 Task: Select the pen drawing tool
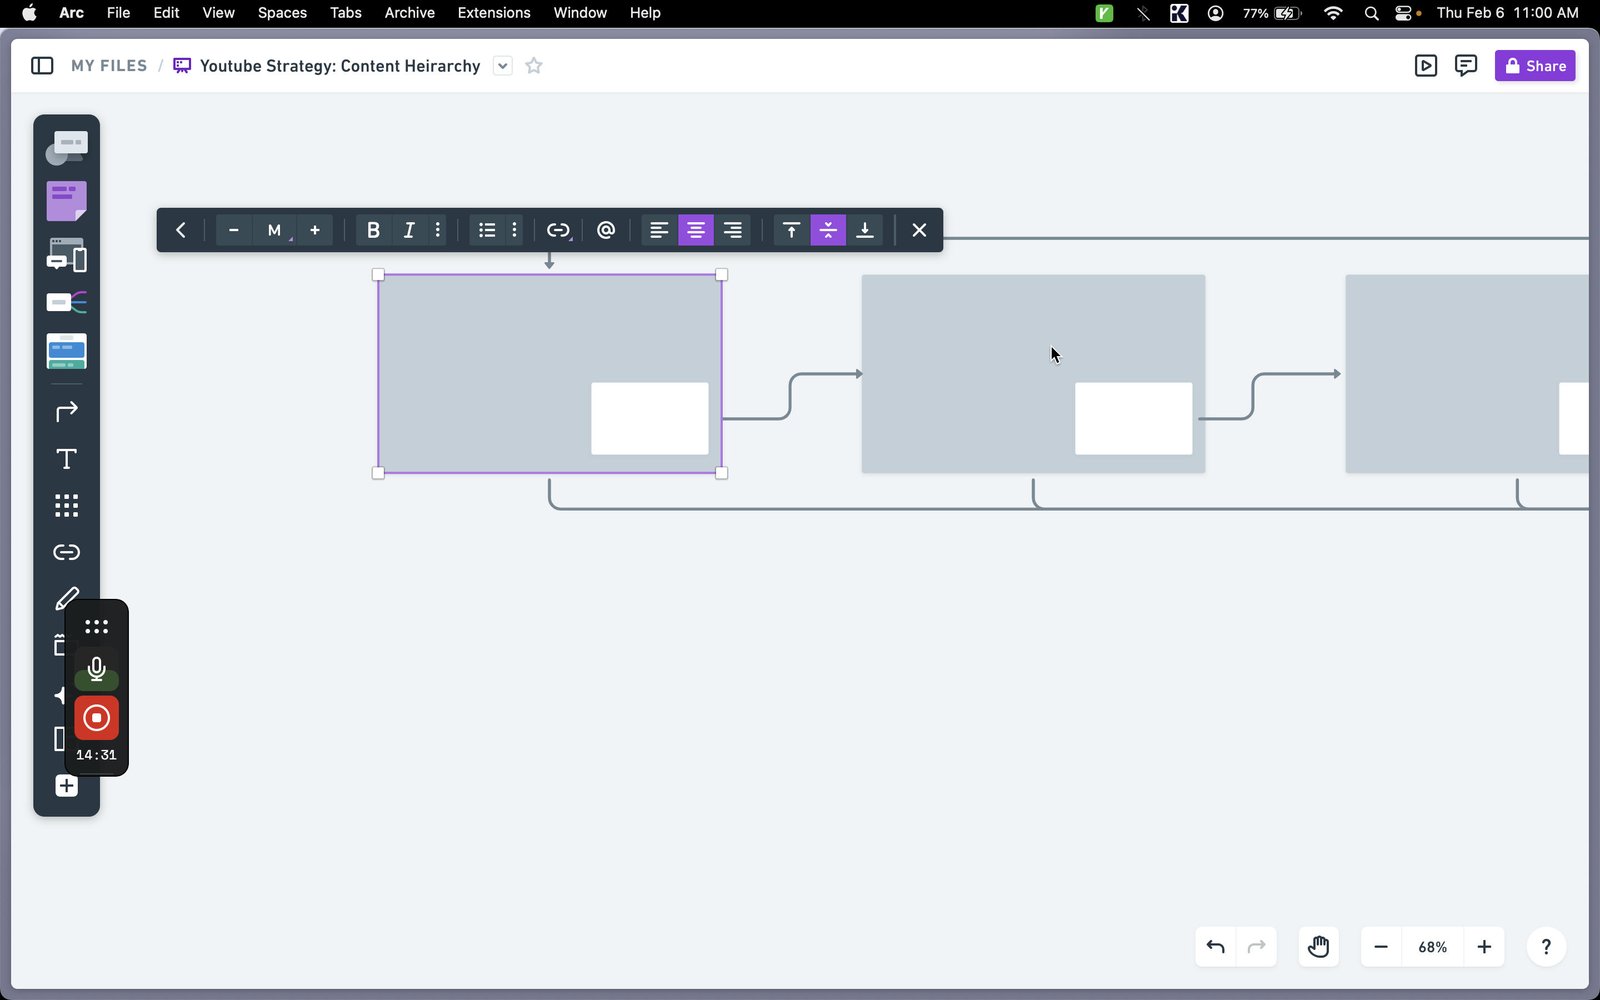66,599
